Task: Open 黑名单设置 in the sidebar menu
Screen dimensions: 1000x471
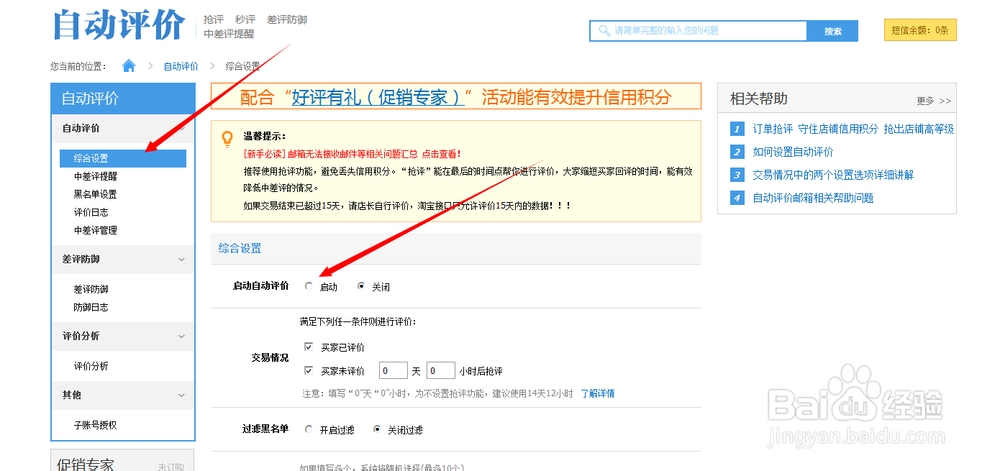Action: tap(95, 194)
